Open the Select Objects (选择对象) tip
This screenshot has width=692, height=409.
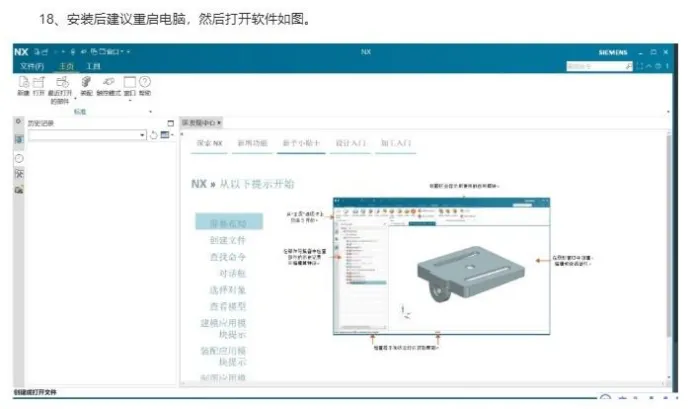coord(227,290)
